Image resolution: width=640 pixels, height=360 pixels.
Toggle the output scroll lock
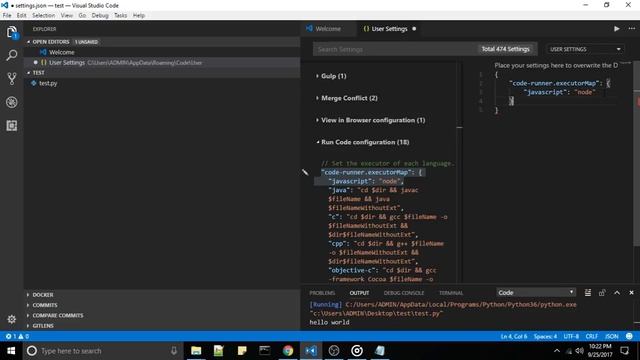pyautogui.click(x=602, y=293)
